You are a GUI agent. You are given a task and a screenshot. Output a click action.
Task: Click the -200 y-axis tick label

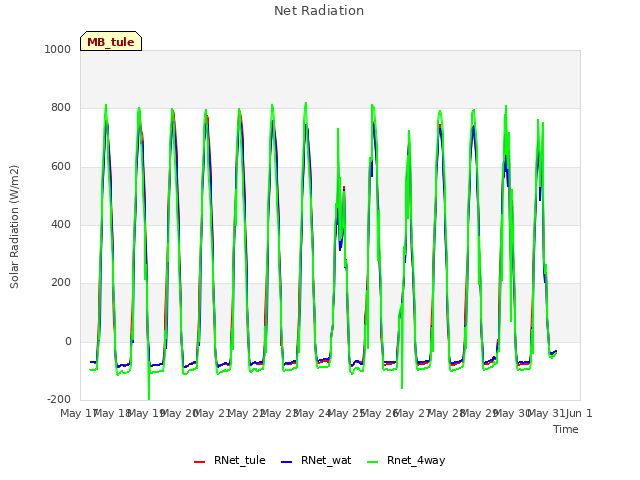point(59,399)
